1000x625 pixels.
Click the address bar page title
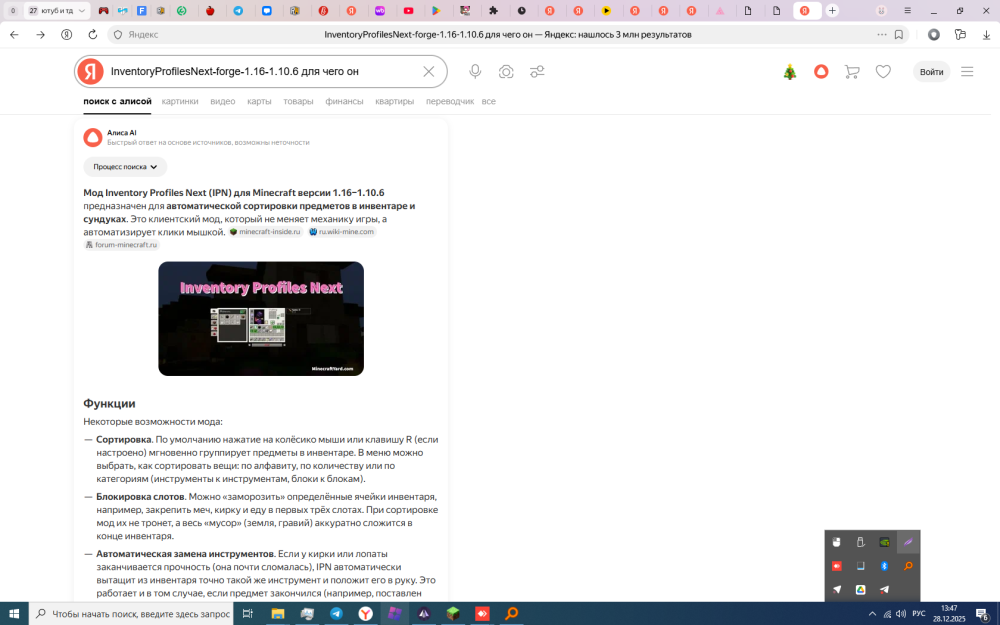[x=508, y=34]
